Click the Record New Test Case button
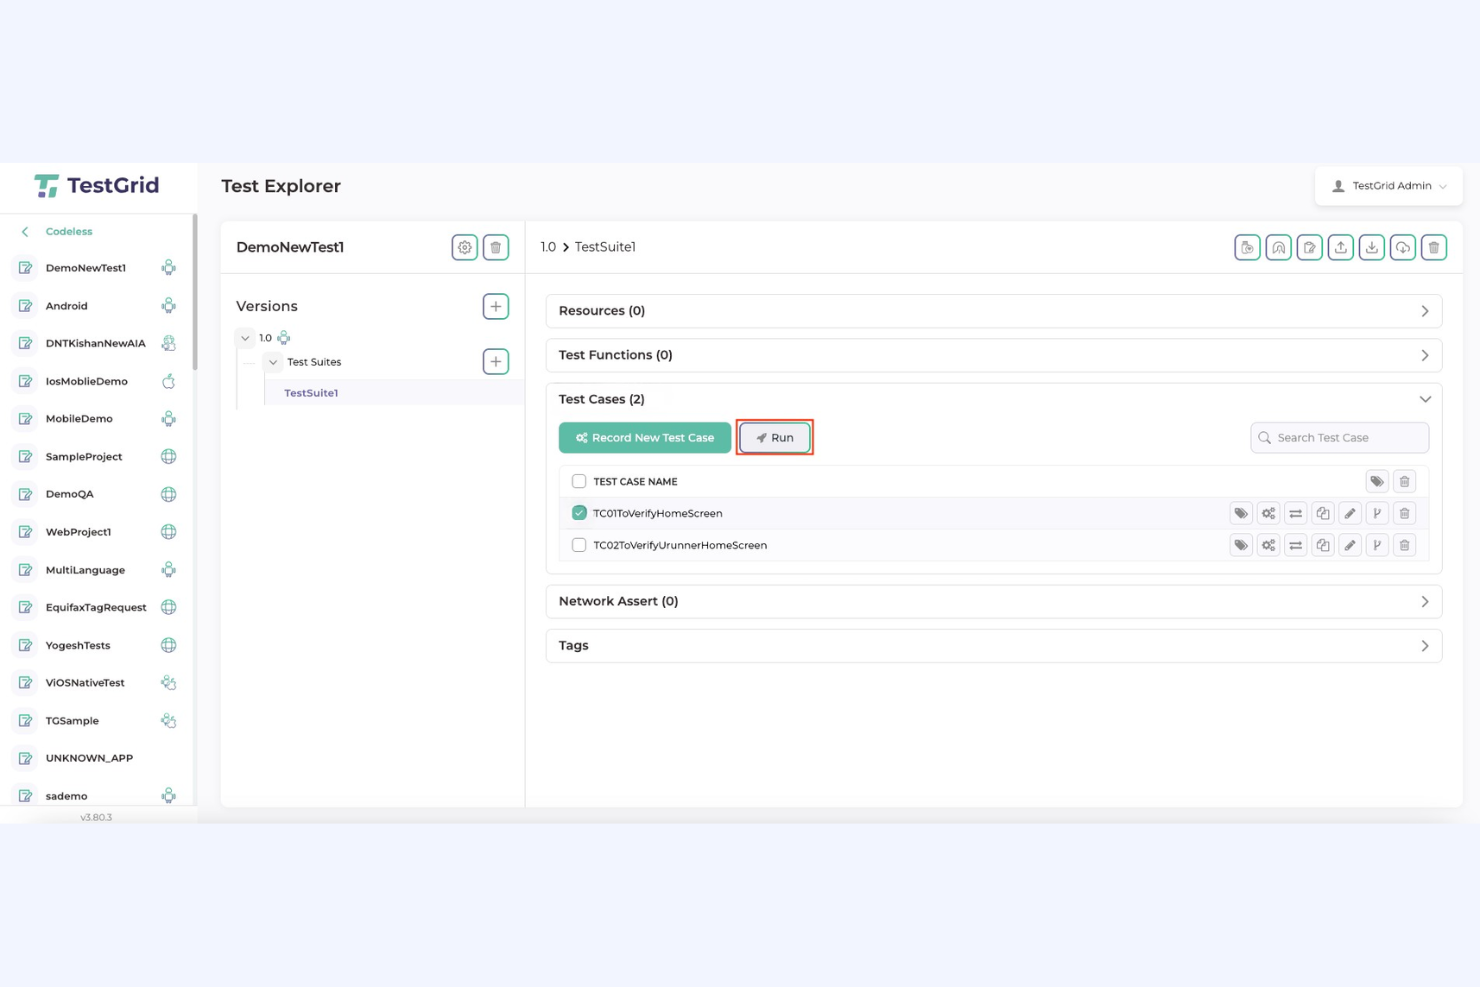 (x=644, y=437)
